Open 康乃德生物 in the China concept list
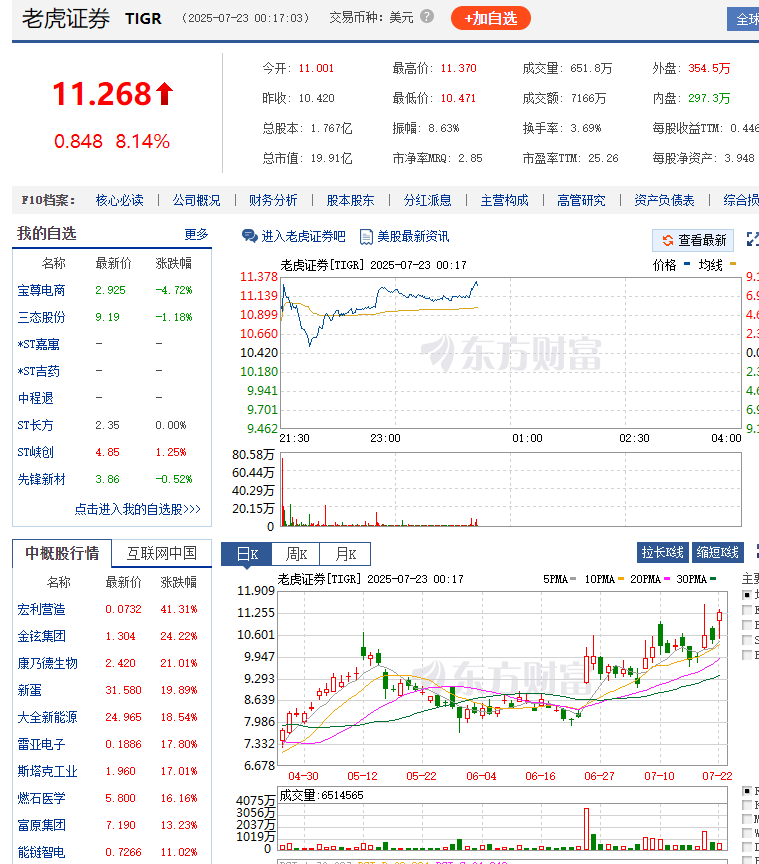Image resolution: width=759 pixels, height=864 pixels. point(47,663)
